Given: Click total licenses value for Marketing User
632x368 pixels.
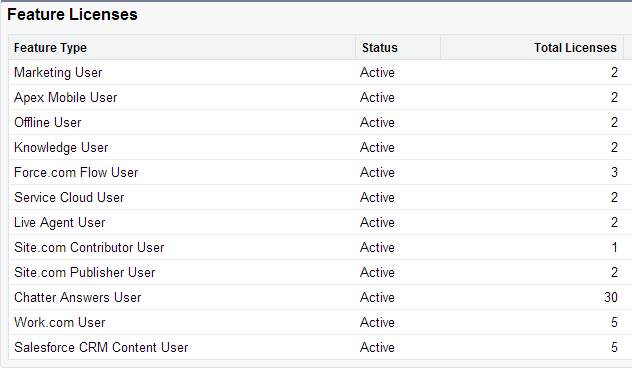Looking at the screenshot, I should click(x=614, y=73).
